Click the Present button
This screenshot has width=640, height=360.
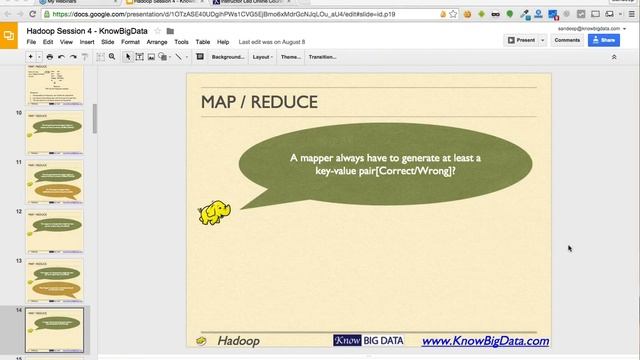pyautogui.click(x=521, y=40)
